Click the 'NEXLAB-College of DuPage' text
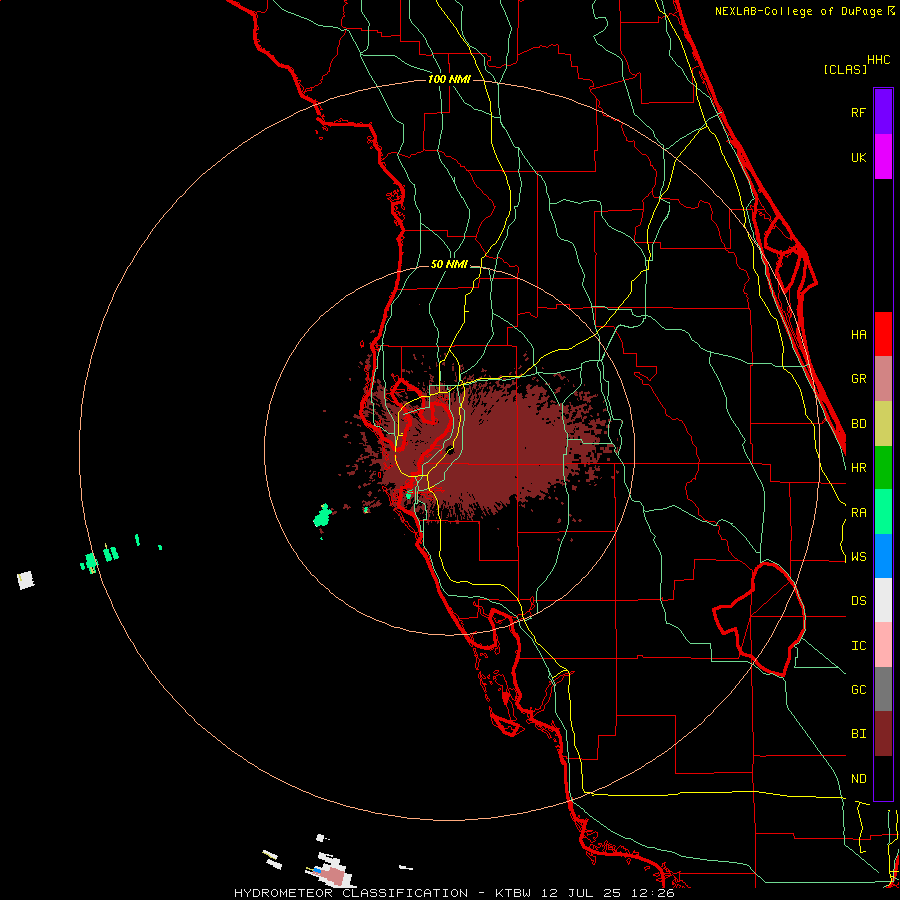 [798, 11]
